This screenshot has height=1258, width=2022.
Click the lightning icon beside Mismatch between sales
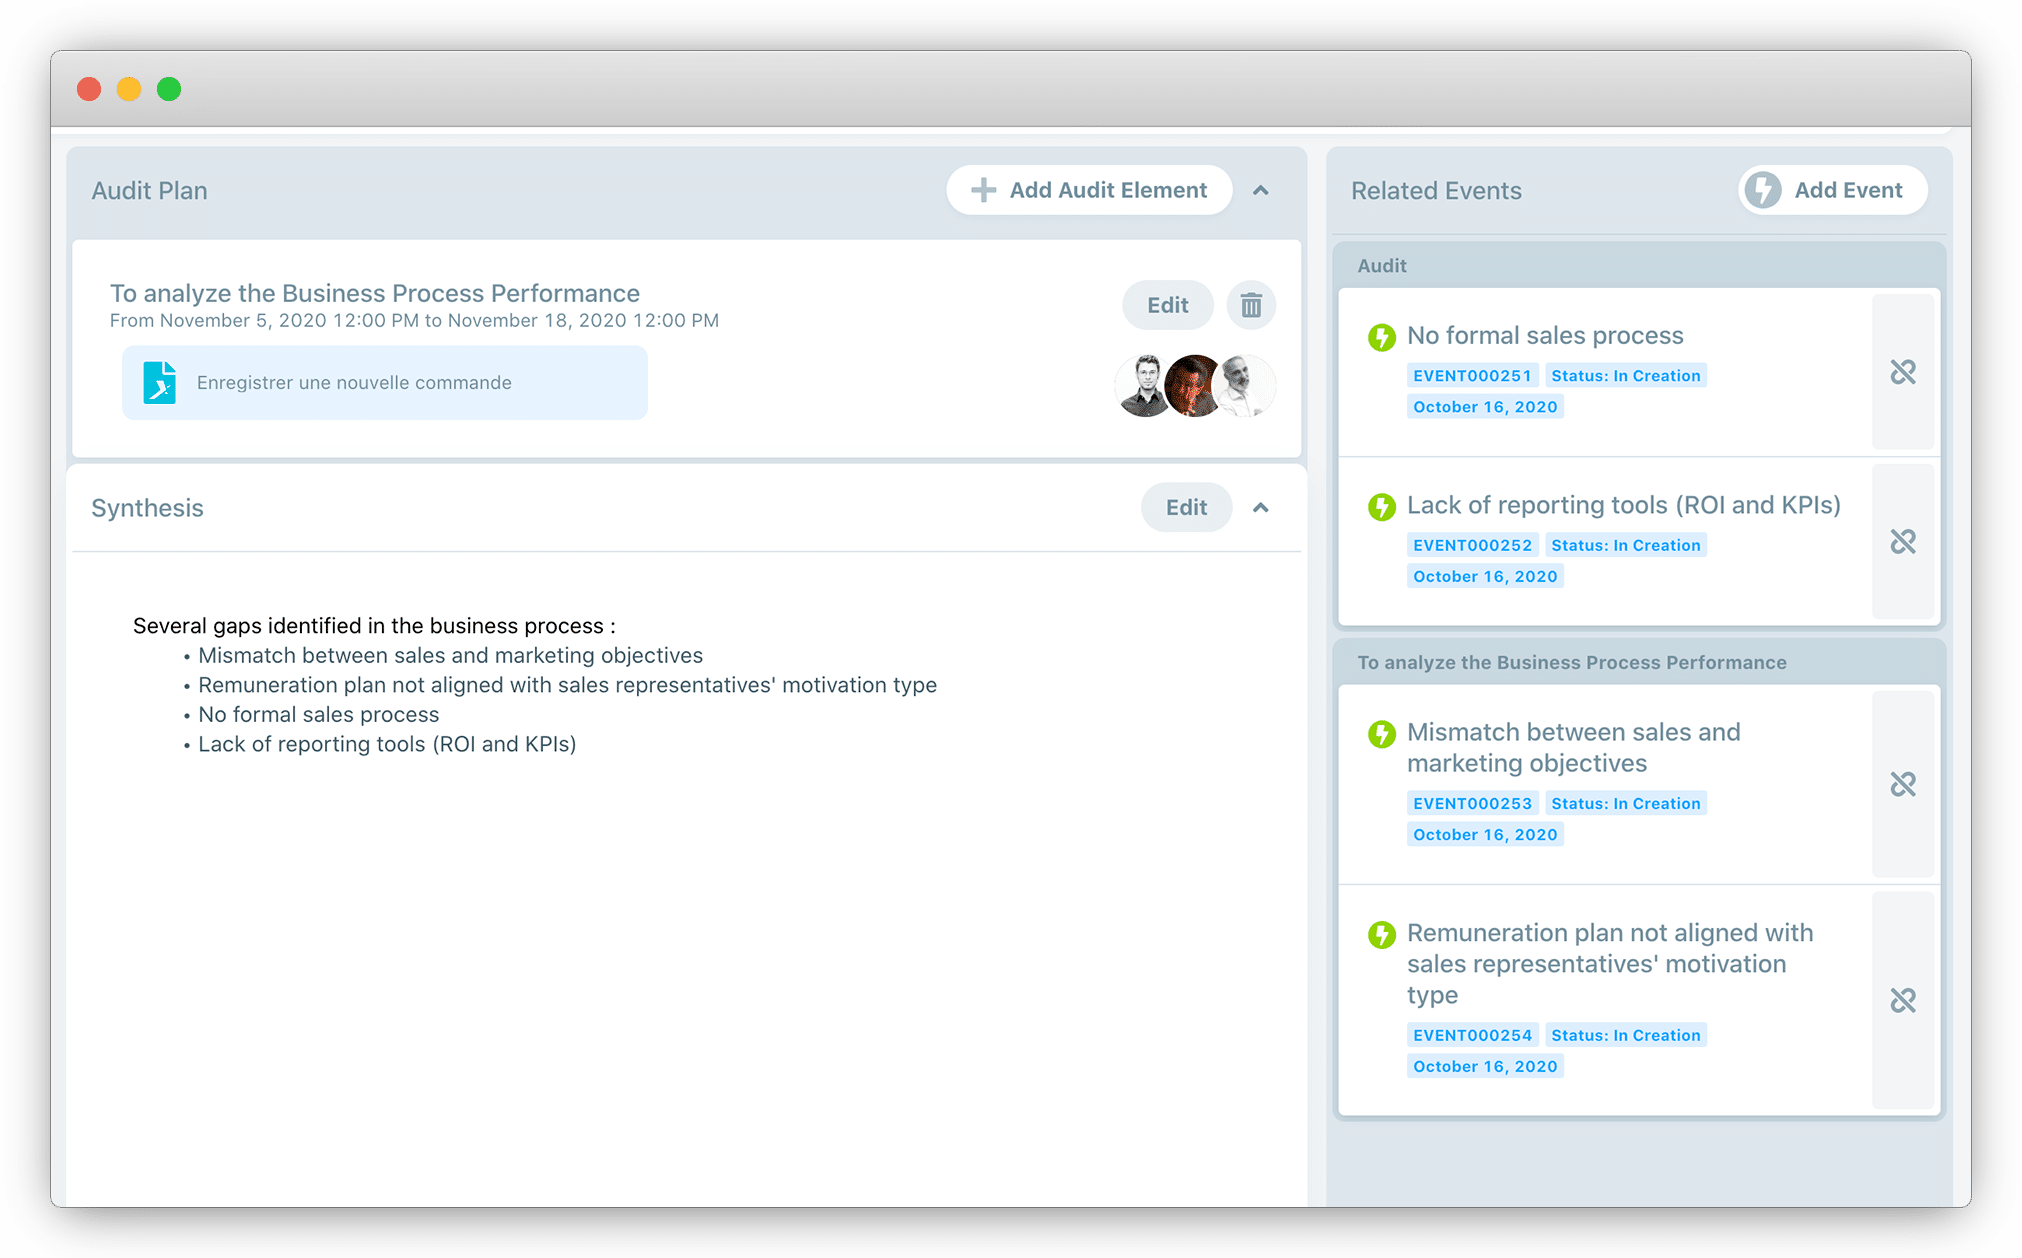point(1382,734)
